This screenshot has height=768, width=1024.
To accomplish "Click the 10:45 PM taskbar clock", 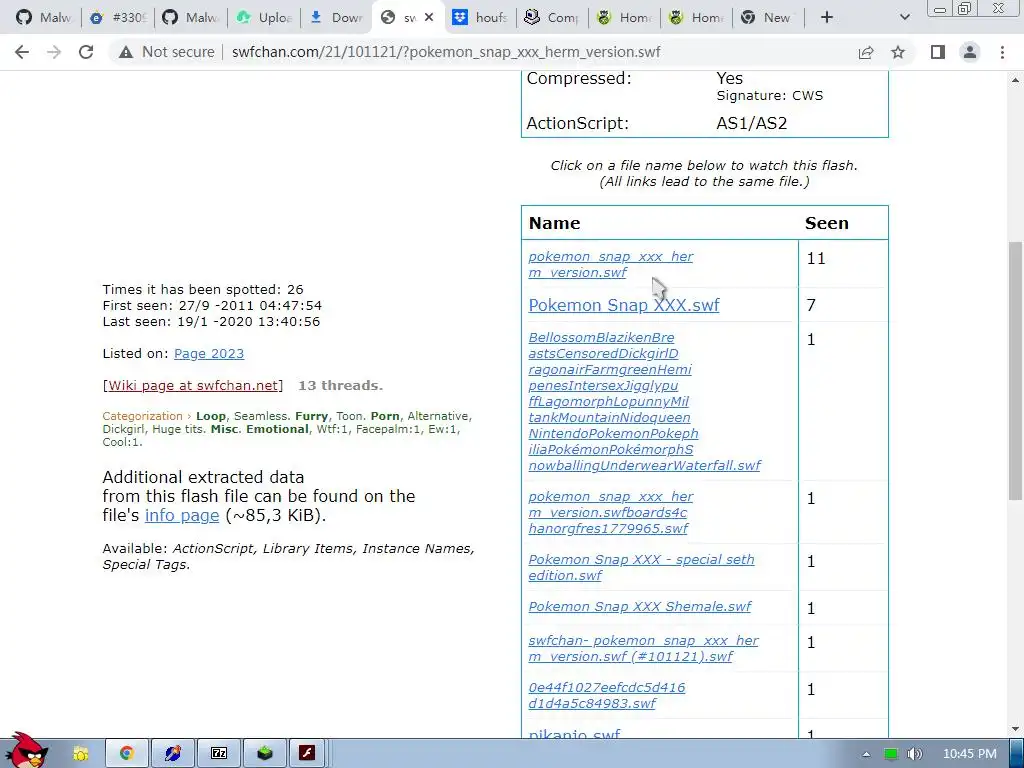I will point(970,754).
